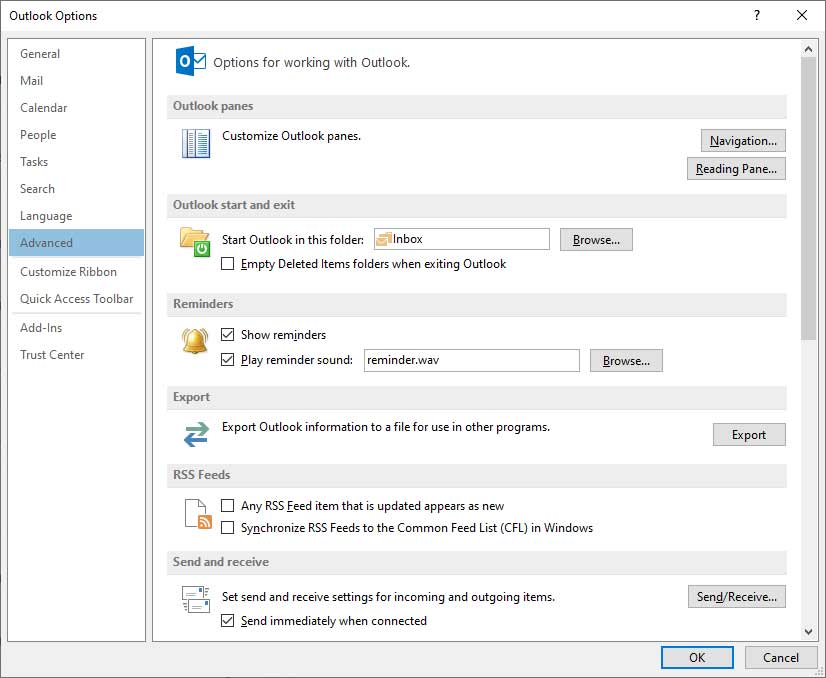This screenshot has height=678, width=826.
Task: Open the Trust Center category
Action: (76, 355)
